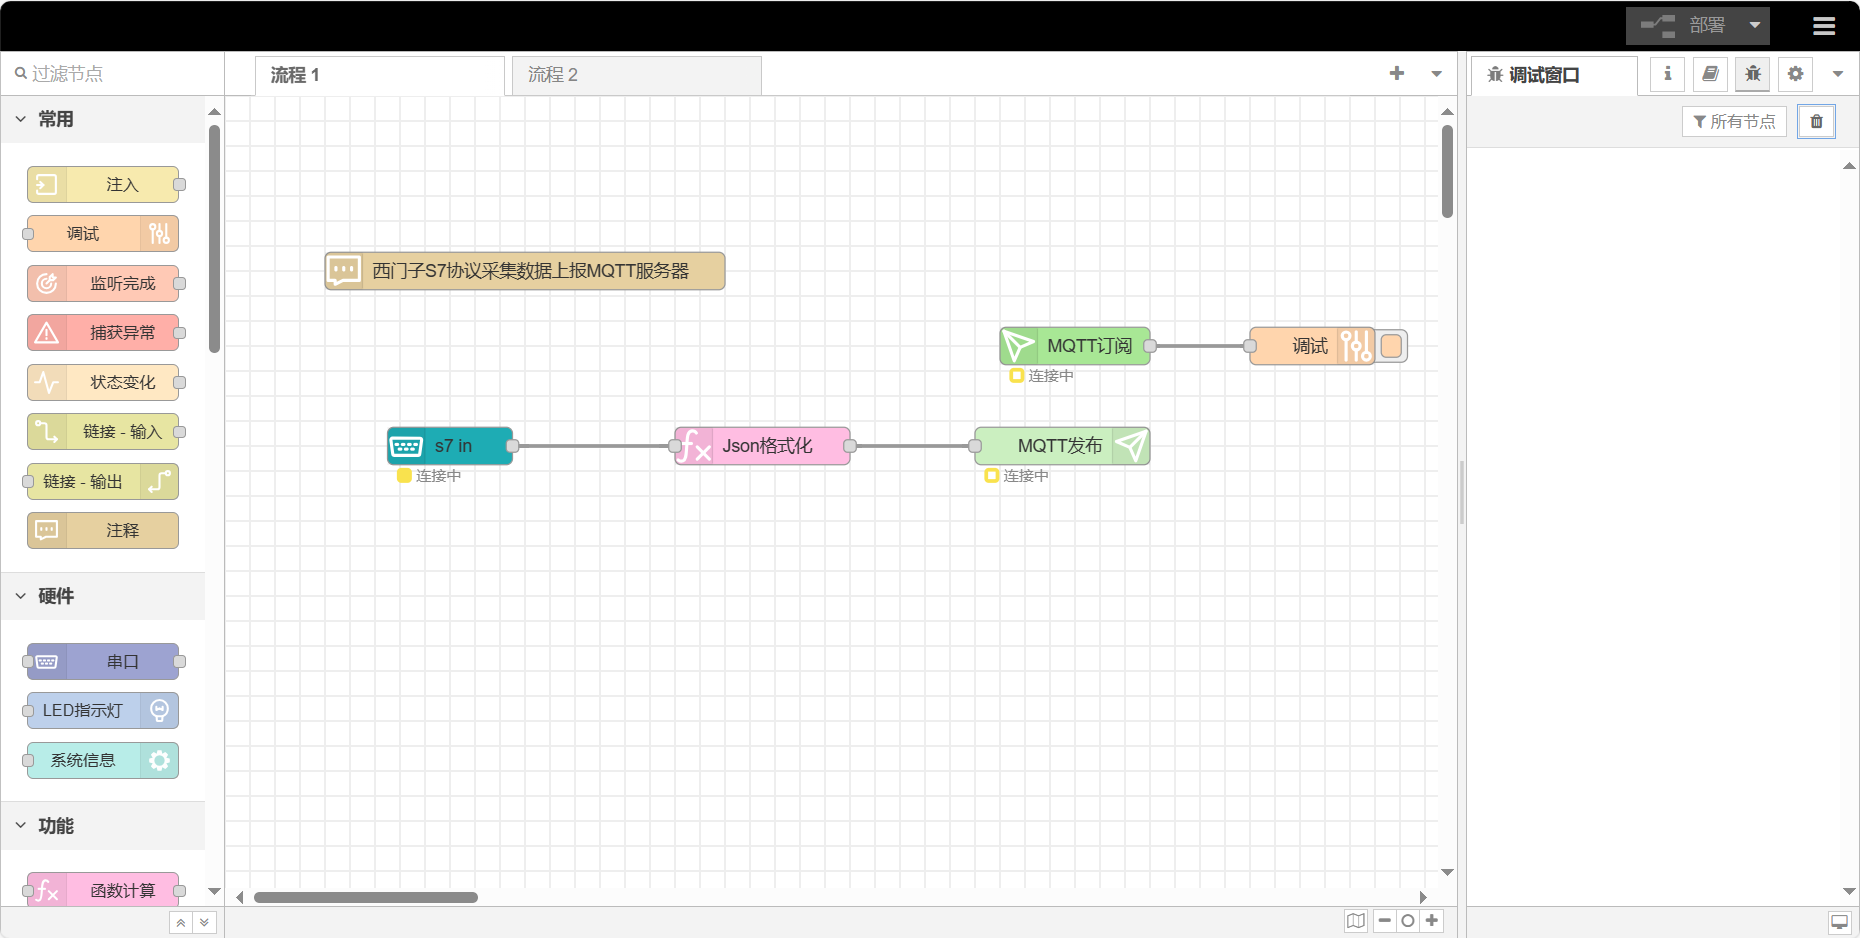The image size is (1860, 938).
Task: Open the hamburger main menu
Action: click(x=1824, y=26)
